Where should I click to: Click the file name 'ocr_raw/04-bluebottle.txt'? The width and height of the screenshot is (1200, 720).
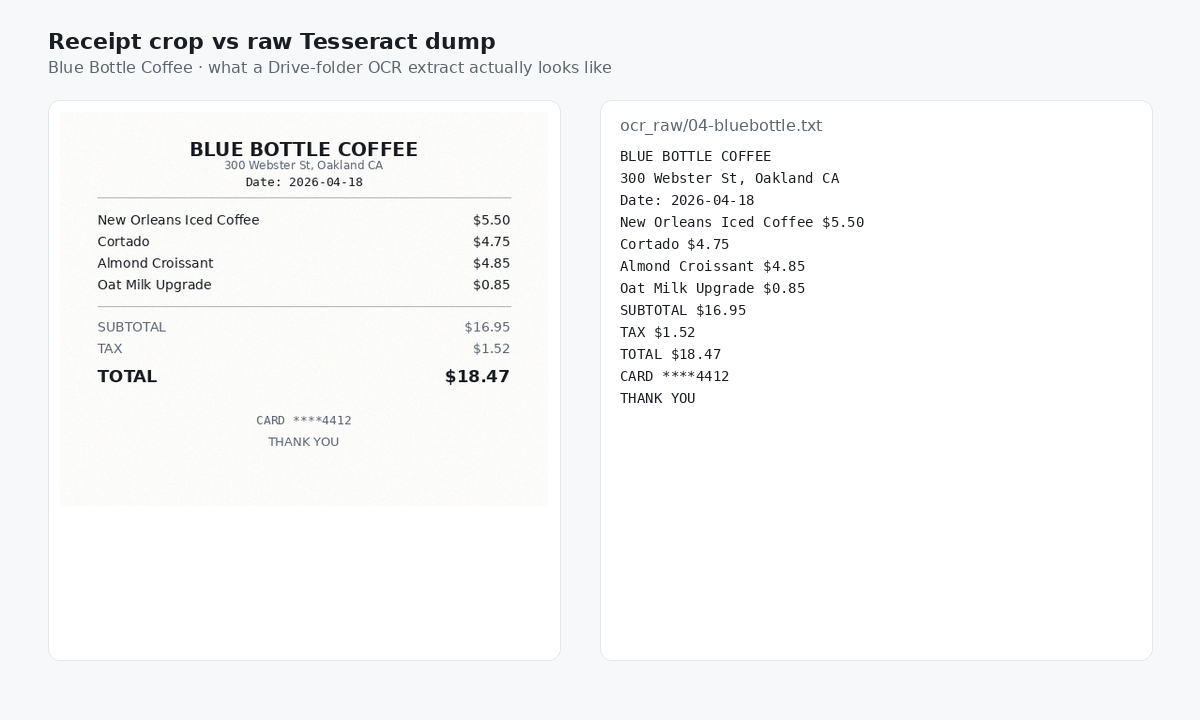721,126
